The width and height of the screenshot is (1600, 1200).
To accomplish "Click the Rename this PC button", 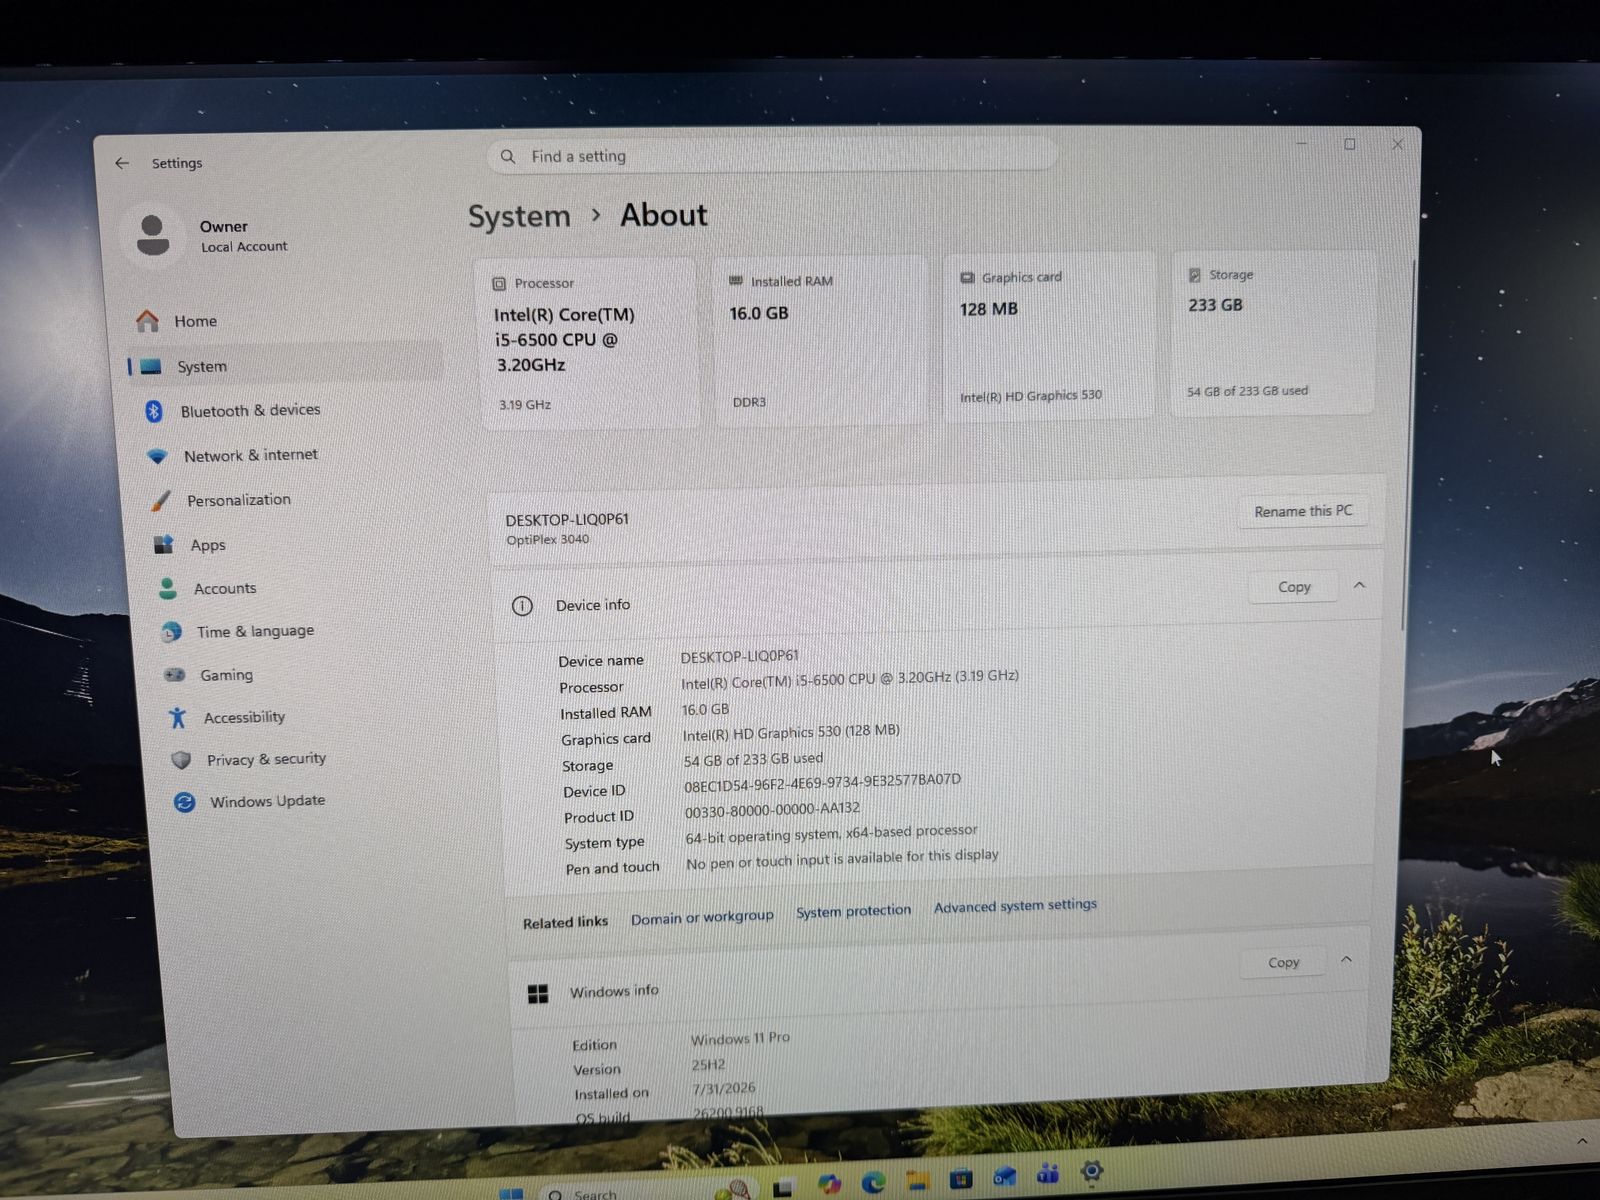I will coord(1303,511).
